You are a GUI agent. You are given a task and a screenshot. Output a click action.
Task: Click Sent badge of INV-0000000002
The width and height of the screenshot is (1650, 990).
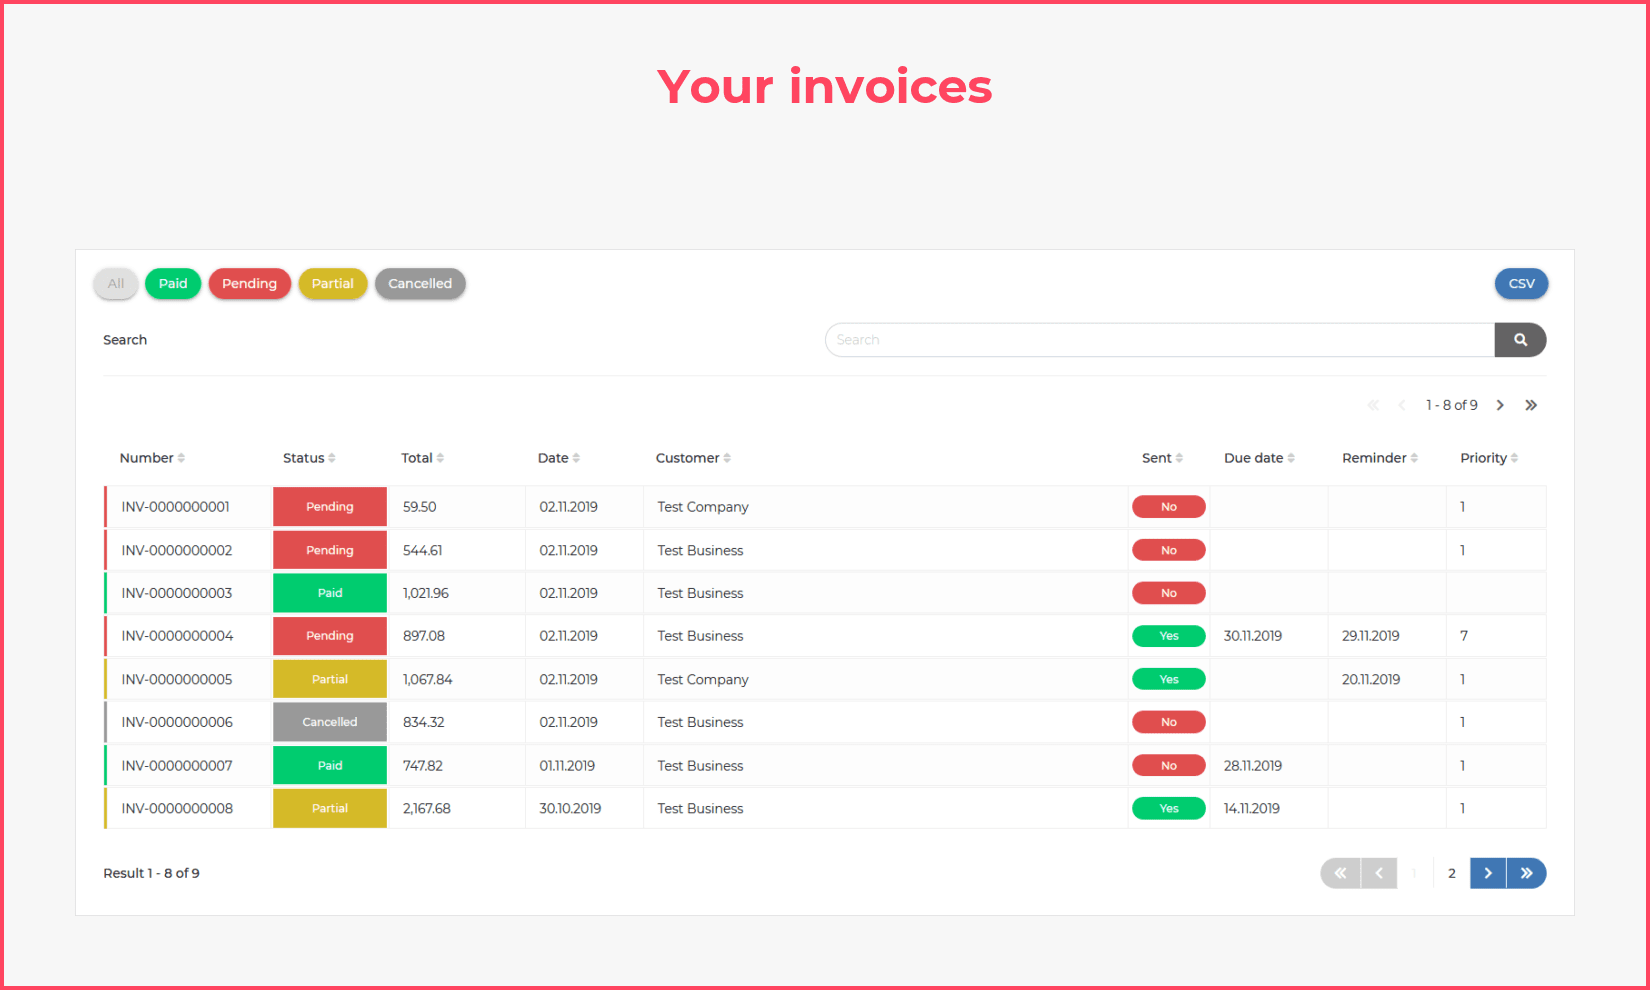click(x=1168, y=550)
